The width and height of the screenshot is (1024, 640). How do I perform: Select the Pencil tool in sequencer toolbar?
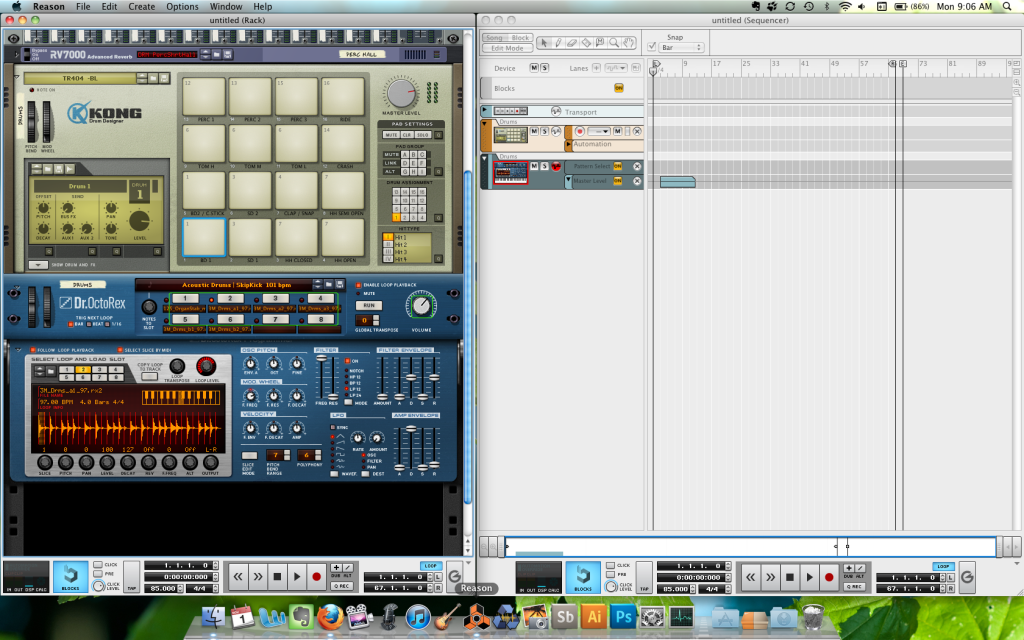pyautogui.click(x=558, y=43)
